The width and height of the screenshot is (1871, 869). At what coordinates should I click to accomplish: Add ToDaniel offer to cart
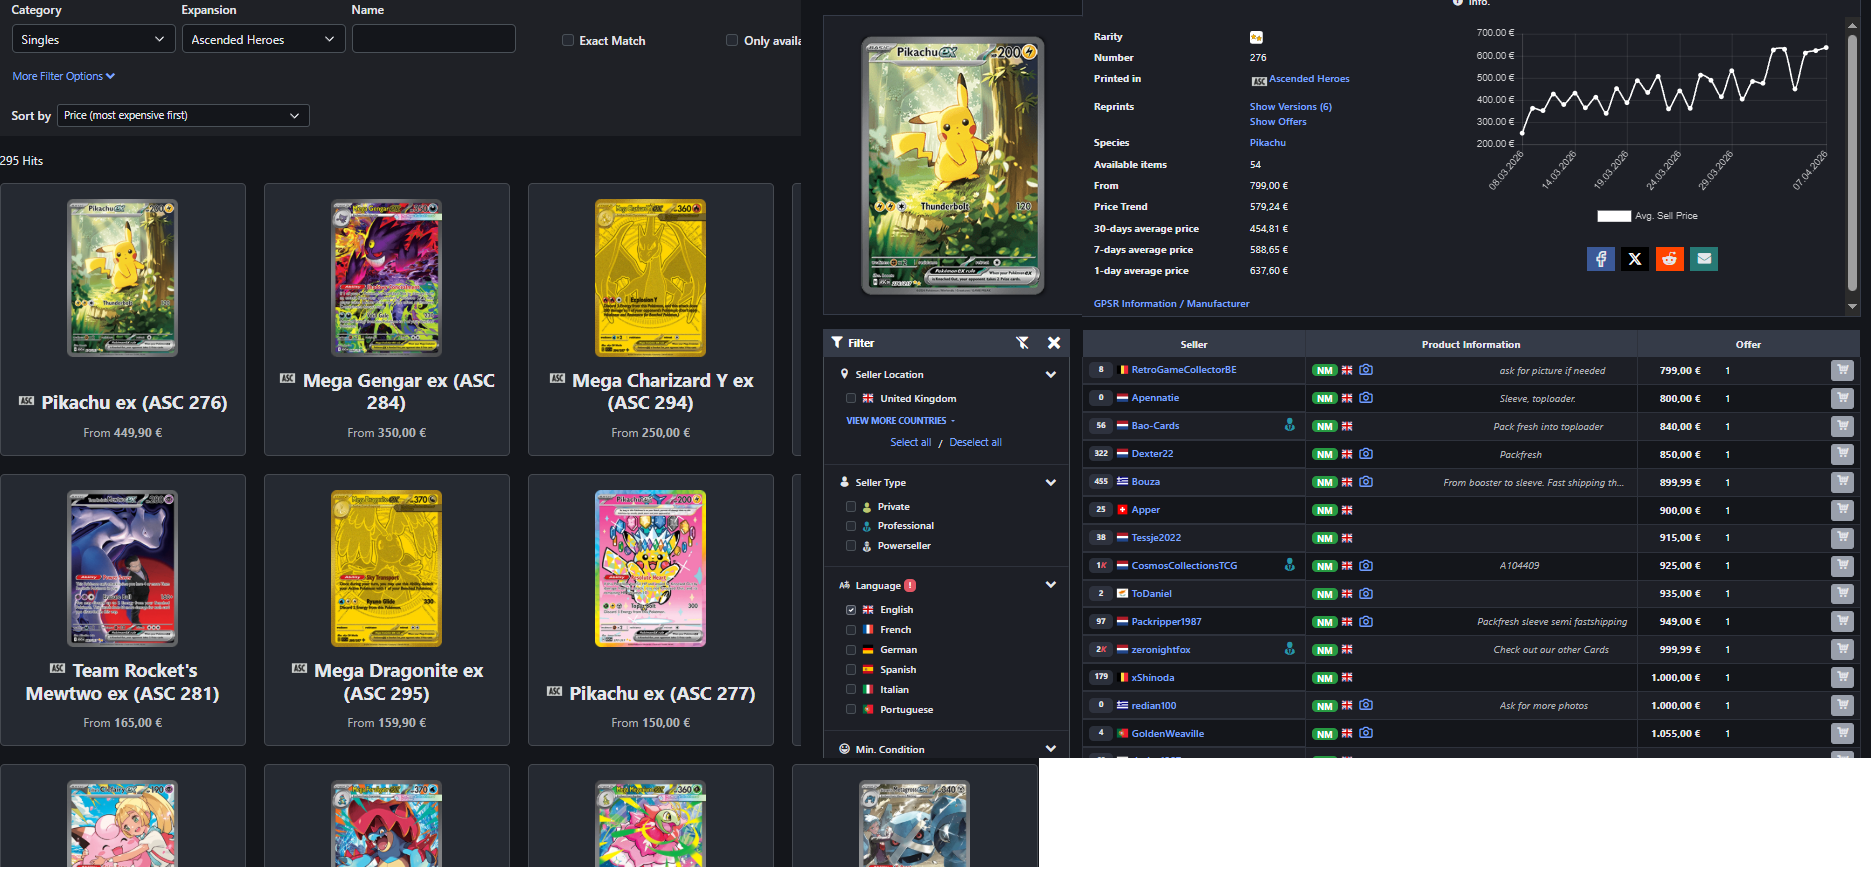click(1842, 594)
